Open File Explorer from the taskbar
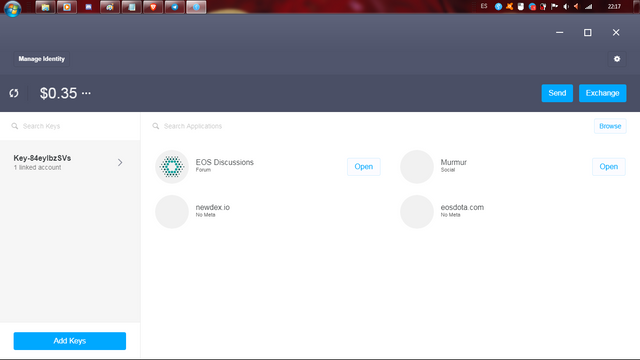 (x=45, y=7)
